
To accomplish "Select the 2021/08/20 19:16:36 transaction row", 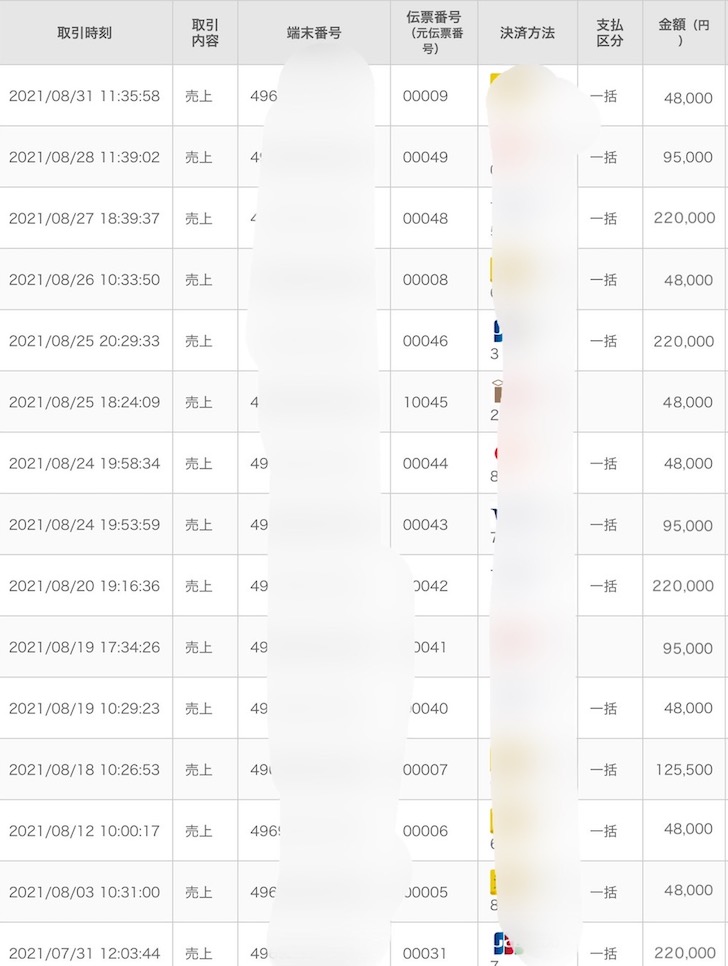I will click(85, 586).
